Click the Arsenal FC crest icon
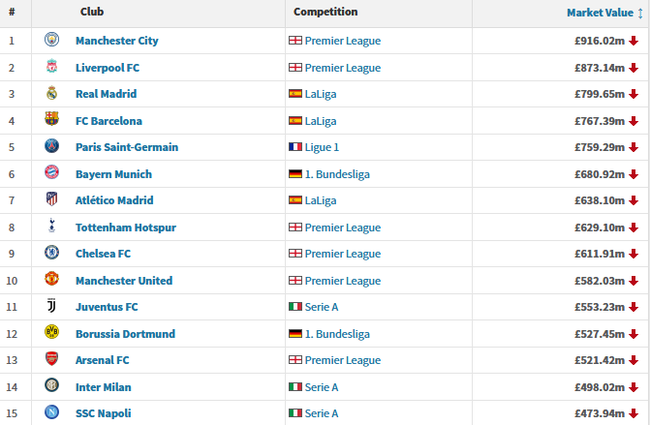 (52, 360)
